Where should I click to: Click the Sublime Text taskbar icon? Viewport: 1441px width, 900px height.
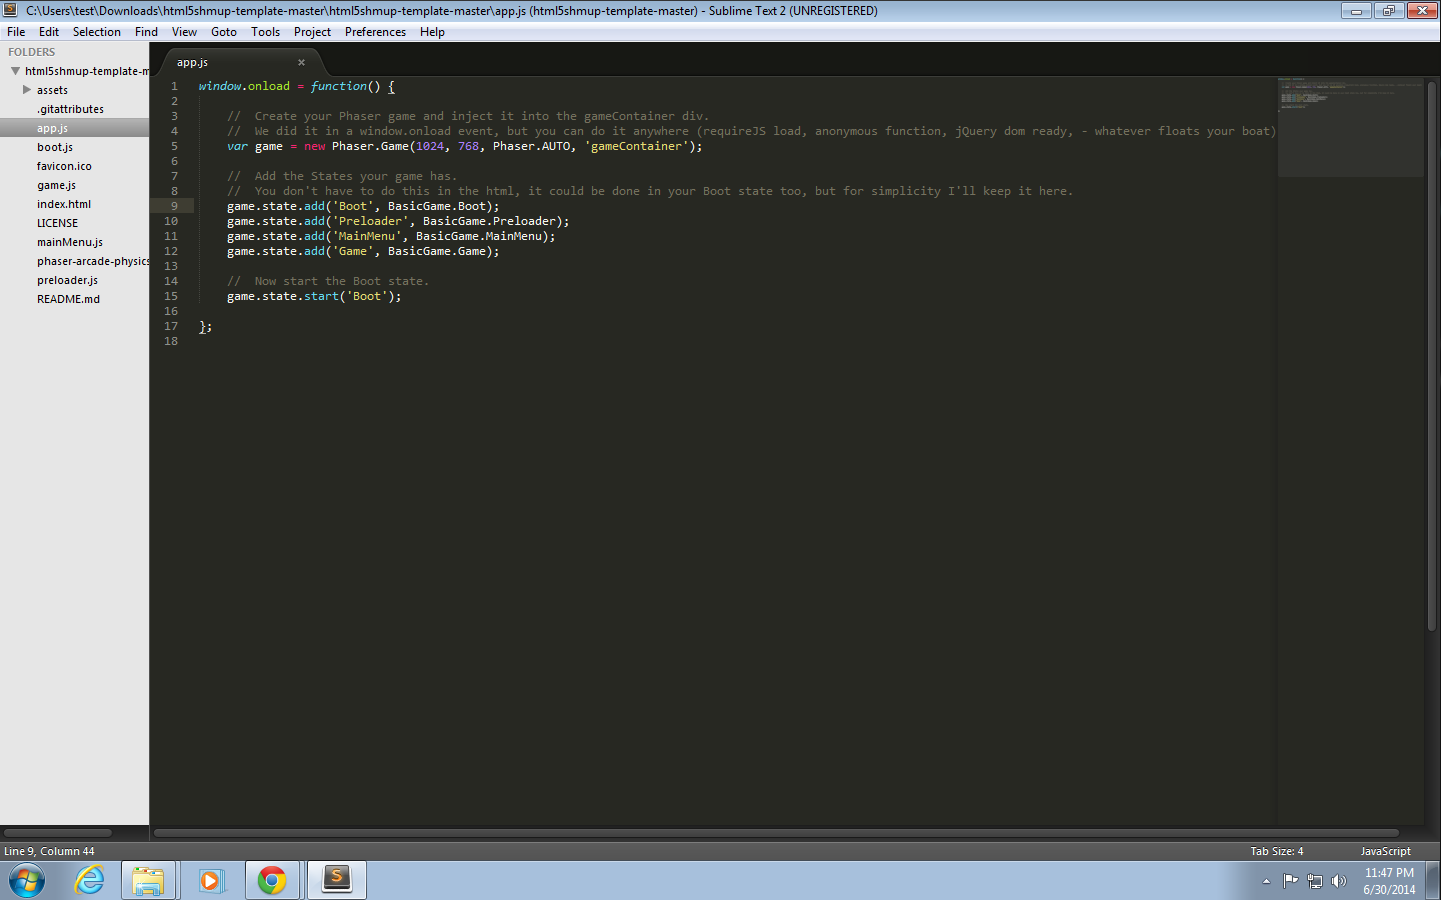336,880
